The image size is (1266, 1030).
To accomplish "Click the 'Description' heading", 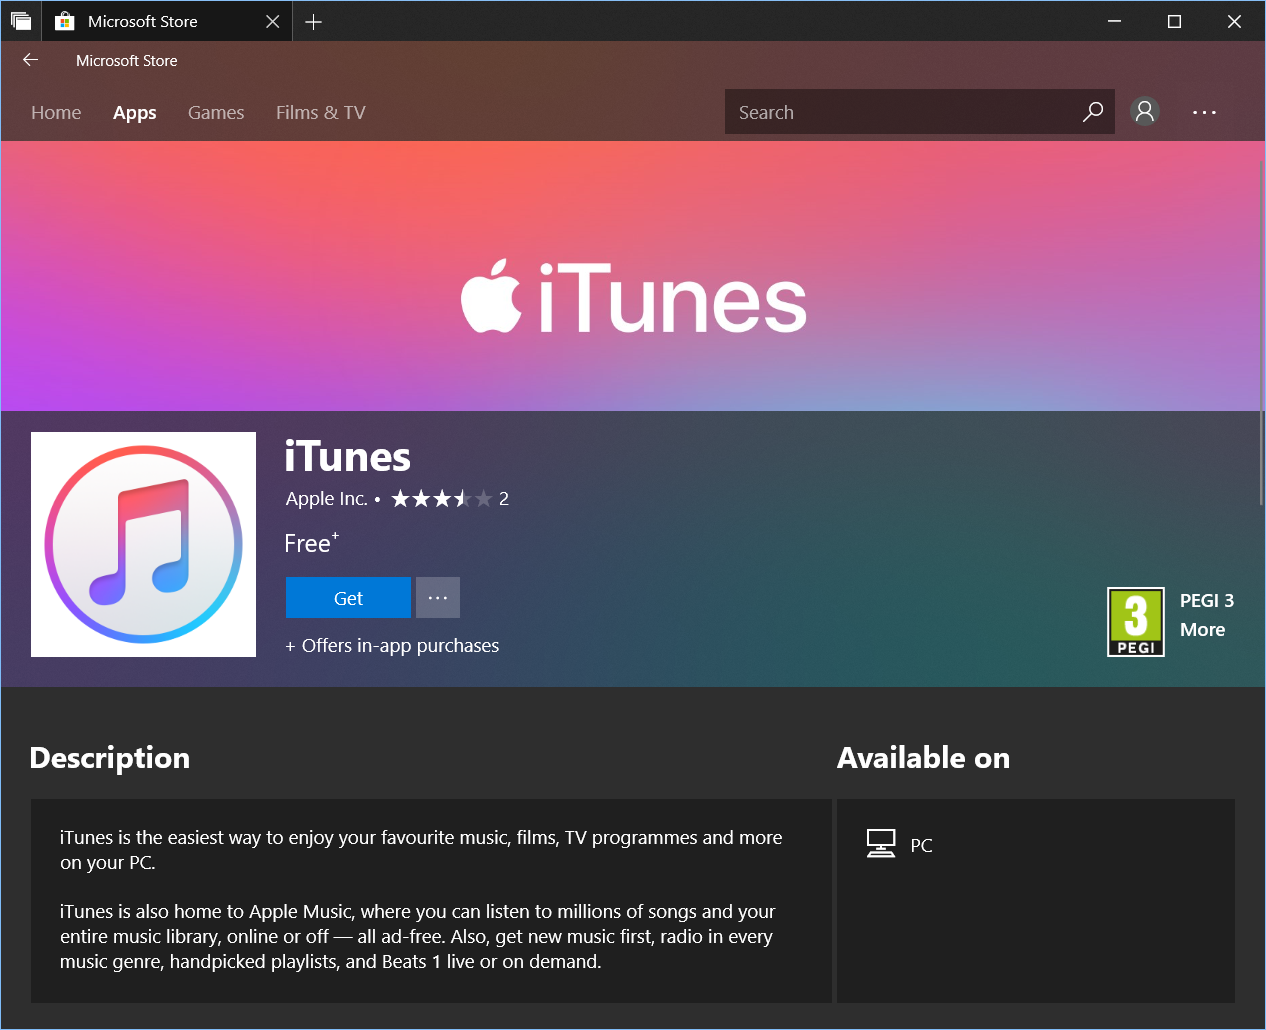I will [x=110, y=758].
